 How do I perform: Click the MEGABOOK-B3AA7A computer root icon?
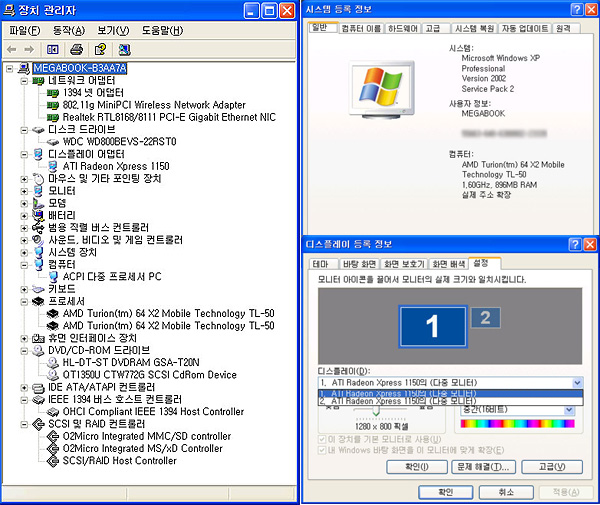[24, 68]
